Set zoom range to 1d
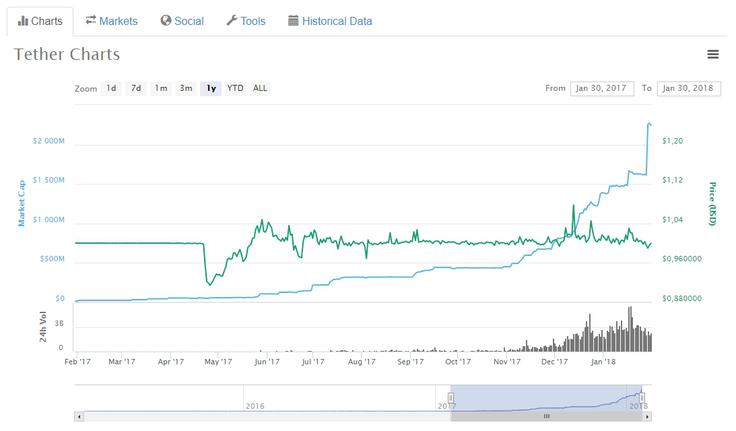Image resolution: width=736 pixels, height=431 pixels. point(111,88)
